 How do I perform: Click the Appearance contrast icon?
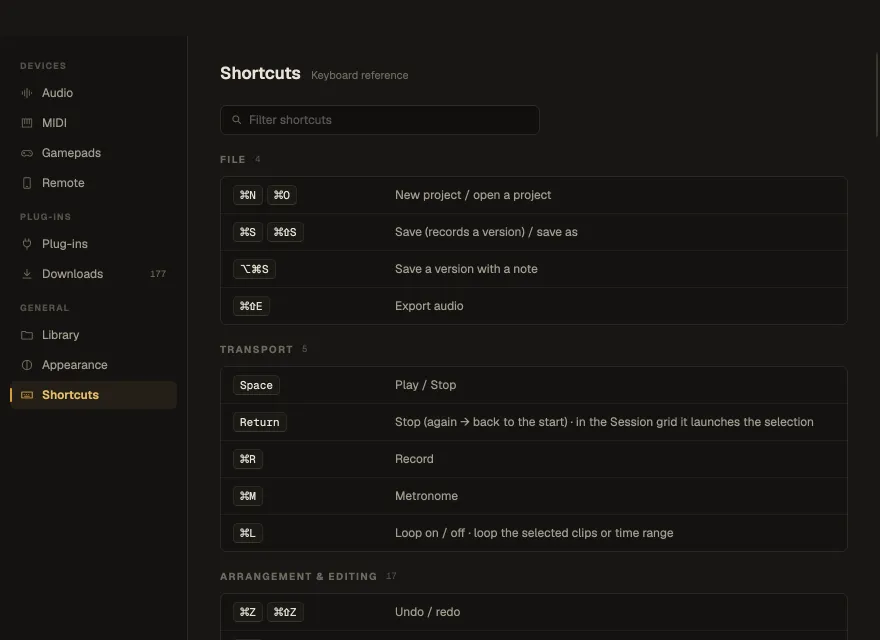(26, 365)
